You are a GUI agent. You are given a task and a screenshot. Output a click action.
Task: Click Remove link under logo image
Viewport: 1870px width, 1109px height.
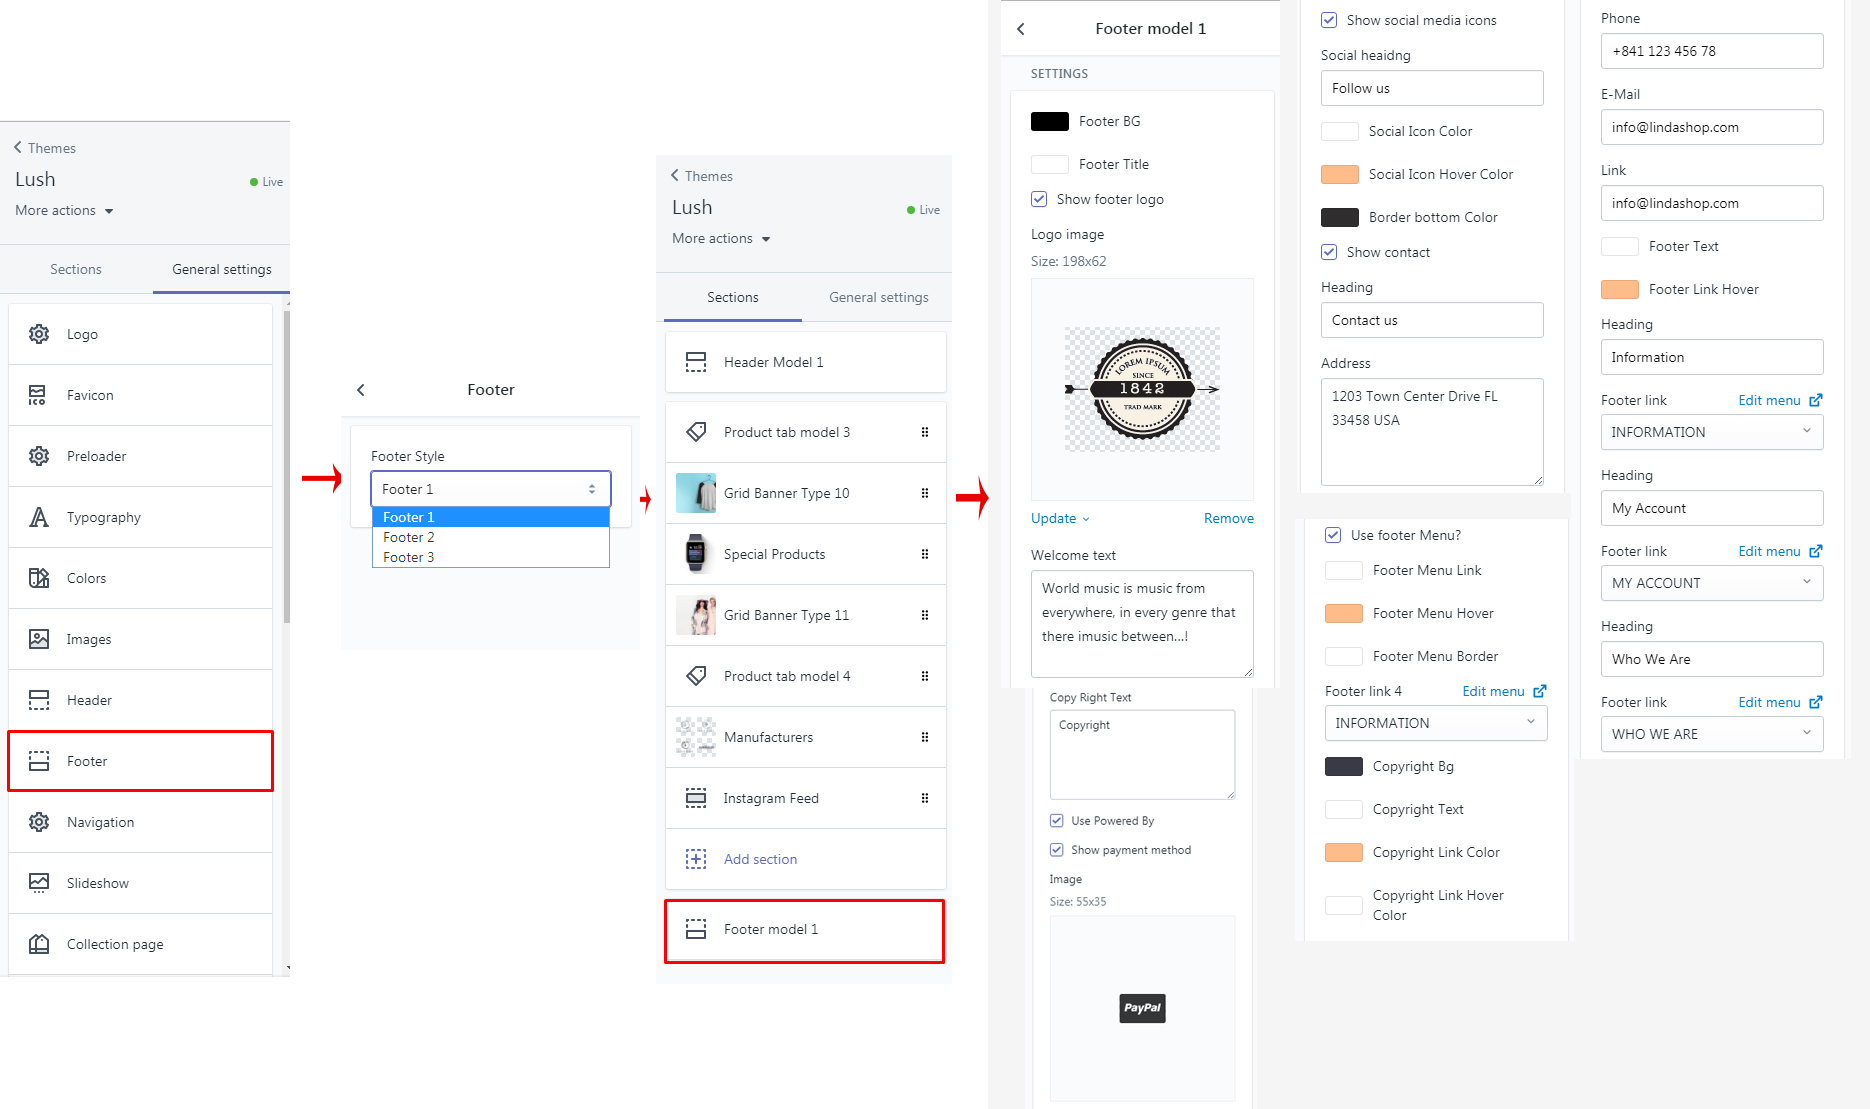tap(1228, 518)
